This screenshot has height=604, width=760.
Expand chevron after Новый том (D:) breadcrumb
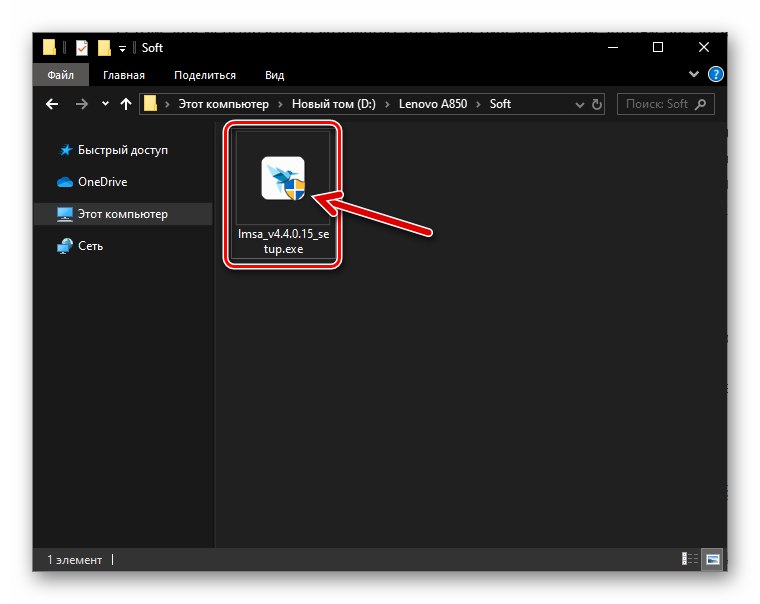point(387,104)
